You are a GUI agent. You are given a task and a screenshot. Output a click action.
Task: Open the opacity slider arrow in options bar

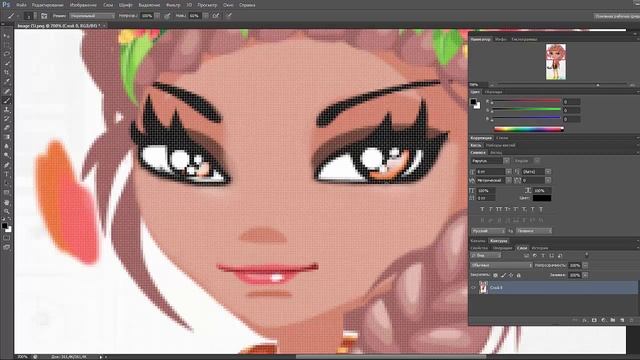point(157,16)
